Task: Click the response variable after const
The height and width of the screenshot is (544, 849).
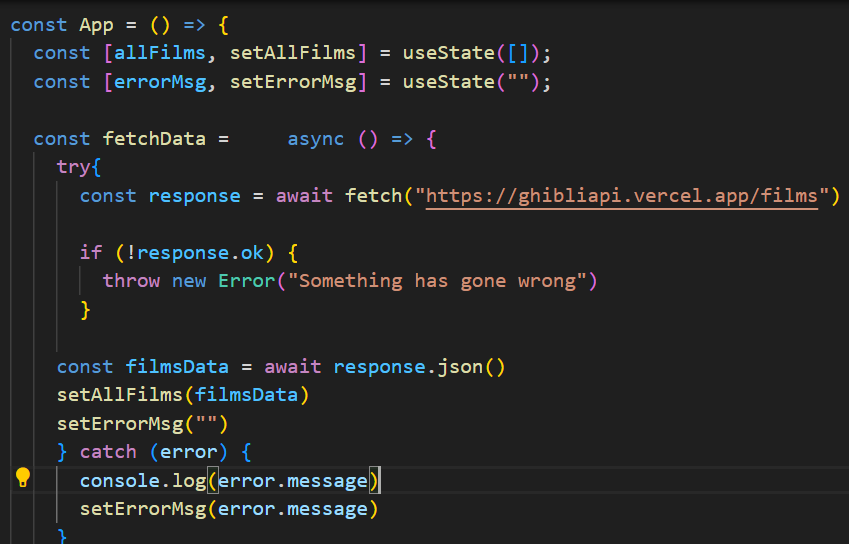Action: pyautogui.click(x=194, y=196)
